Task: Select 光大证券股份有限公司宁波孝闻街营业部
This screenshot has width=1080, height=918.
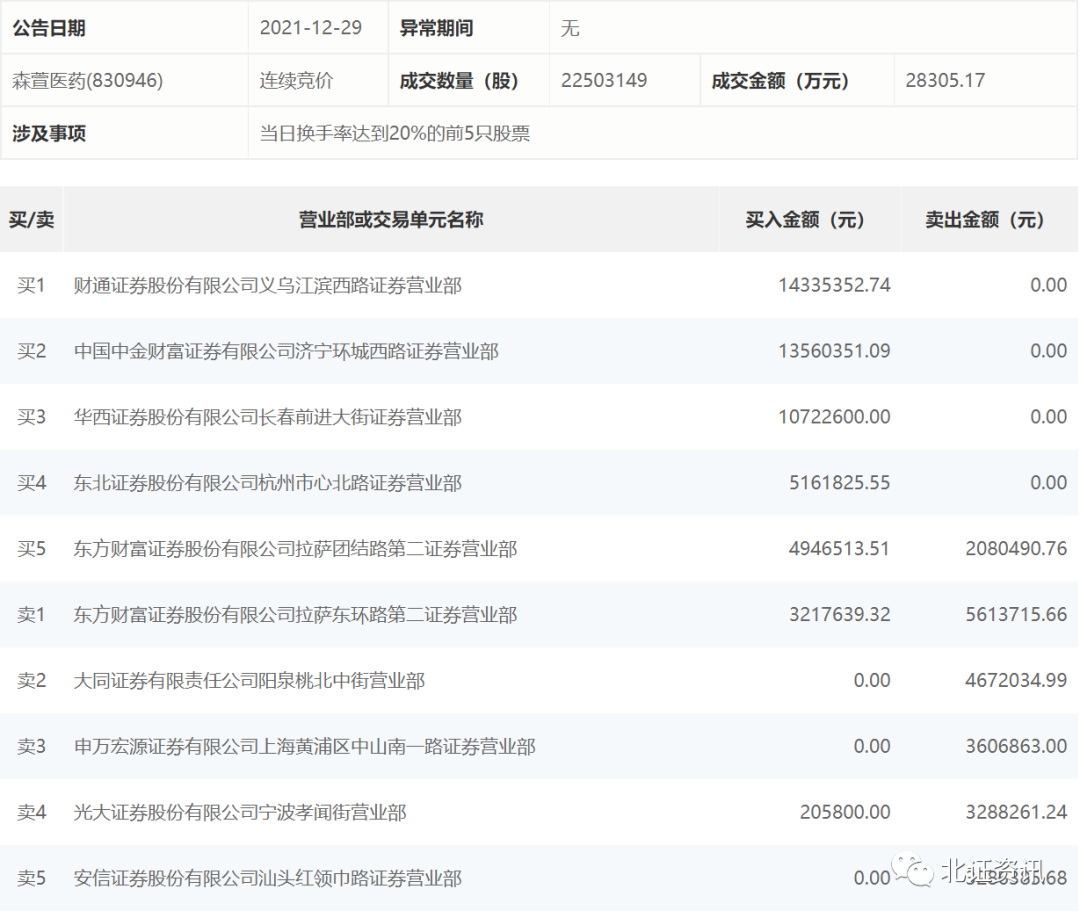Action: pyautogui.click(x=240, y=813)
